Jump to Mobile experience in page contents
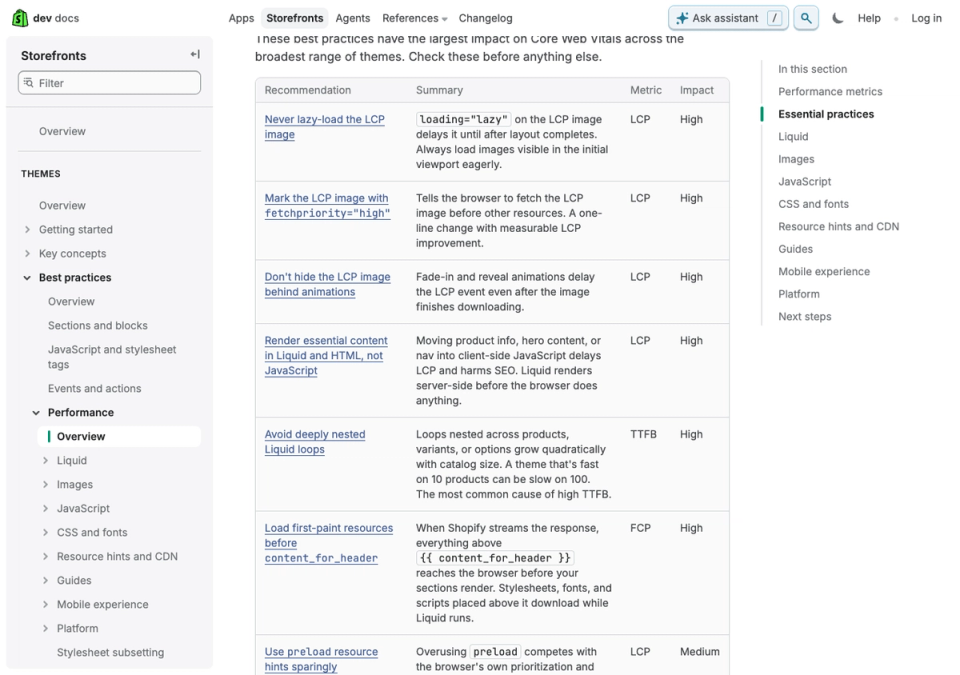This screenshot has width=960, height=675. [x=823, y=271]
